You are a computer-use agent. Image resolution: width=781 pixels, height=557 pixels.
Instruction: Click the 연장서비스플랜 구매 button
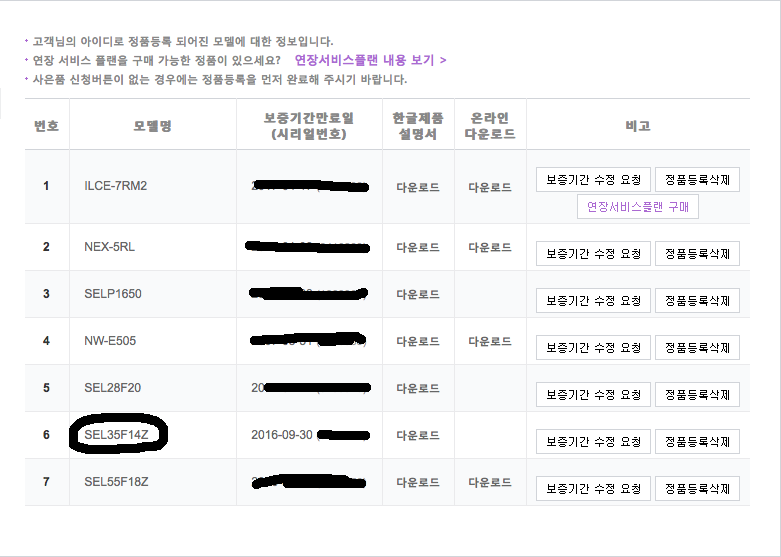tap(638, 207)
